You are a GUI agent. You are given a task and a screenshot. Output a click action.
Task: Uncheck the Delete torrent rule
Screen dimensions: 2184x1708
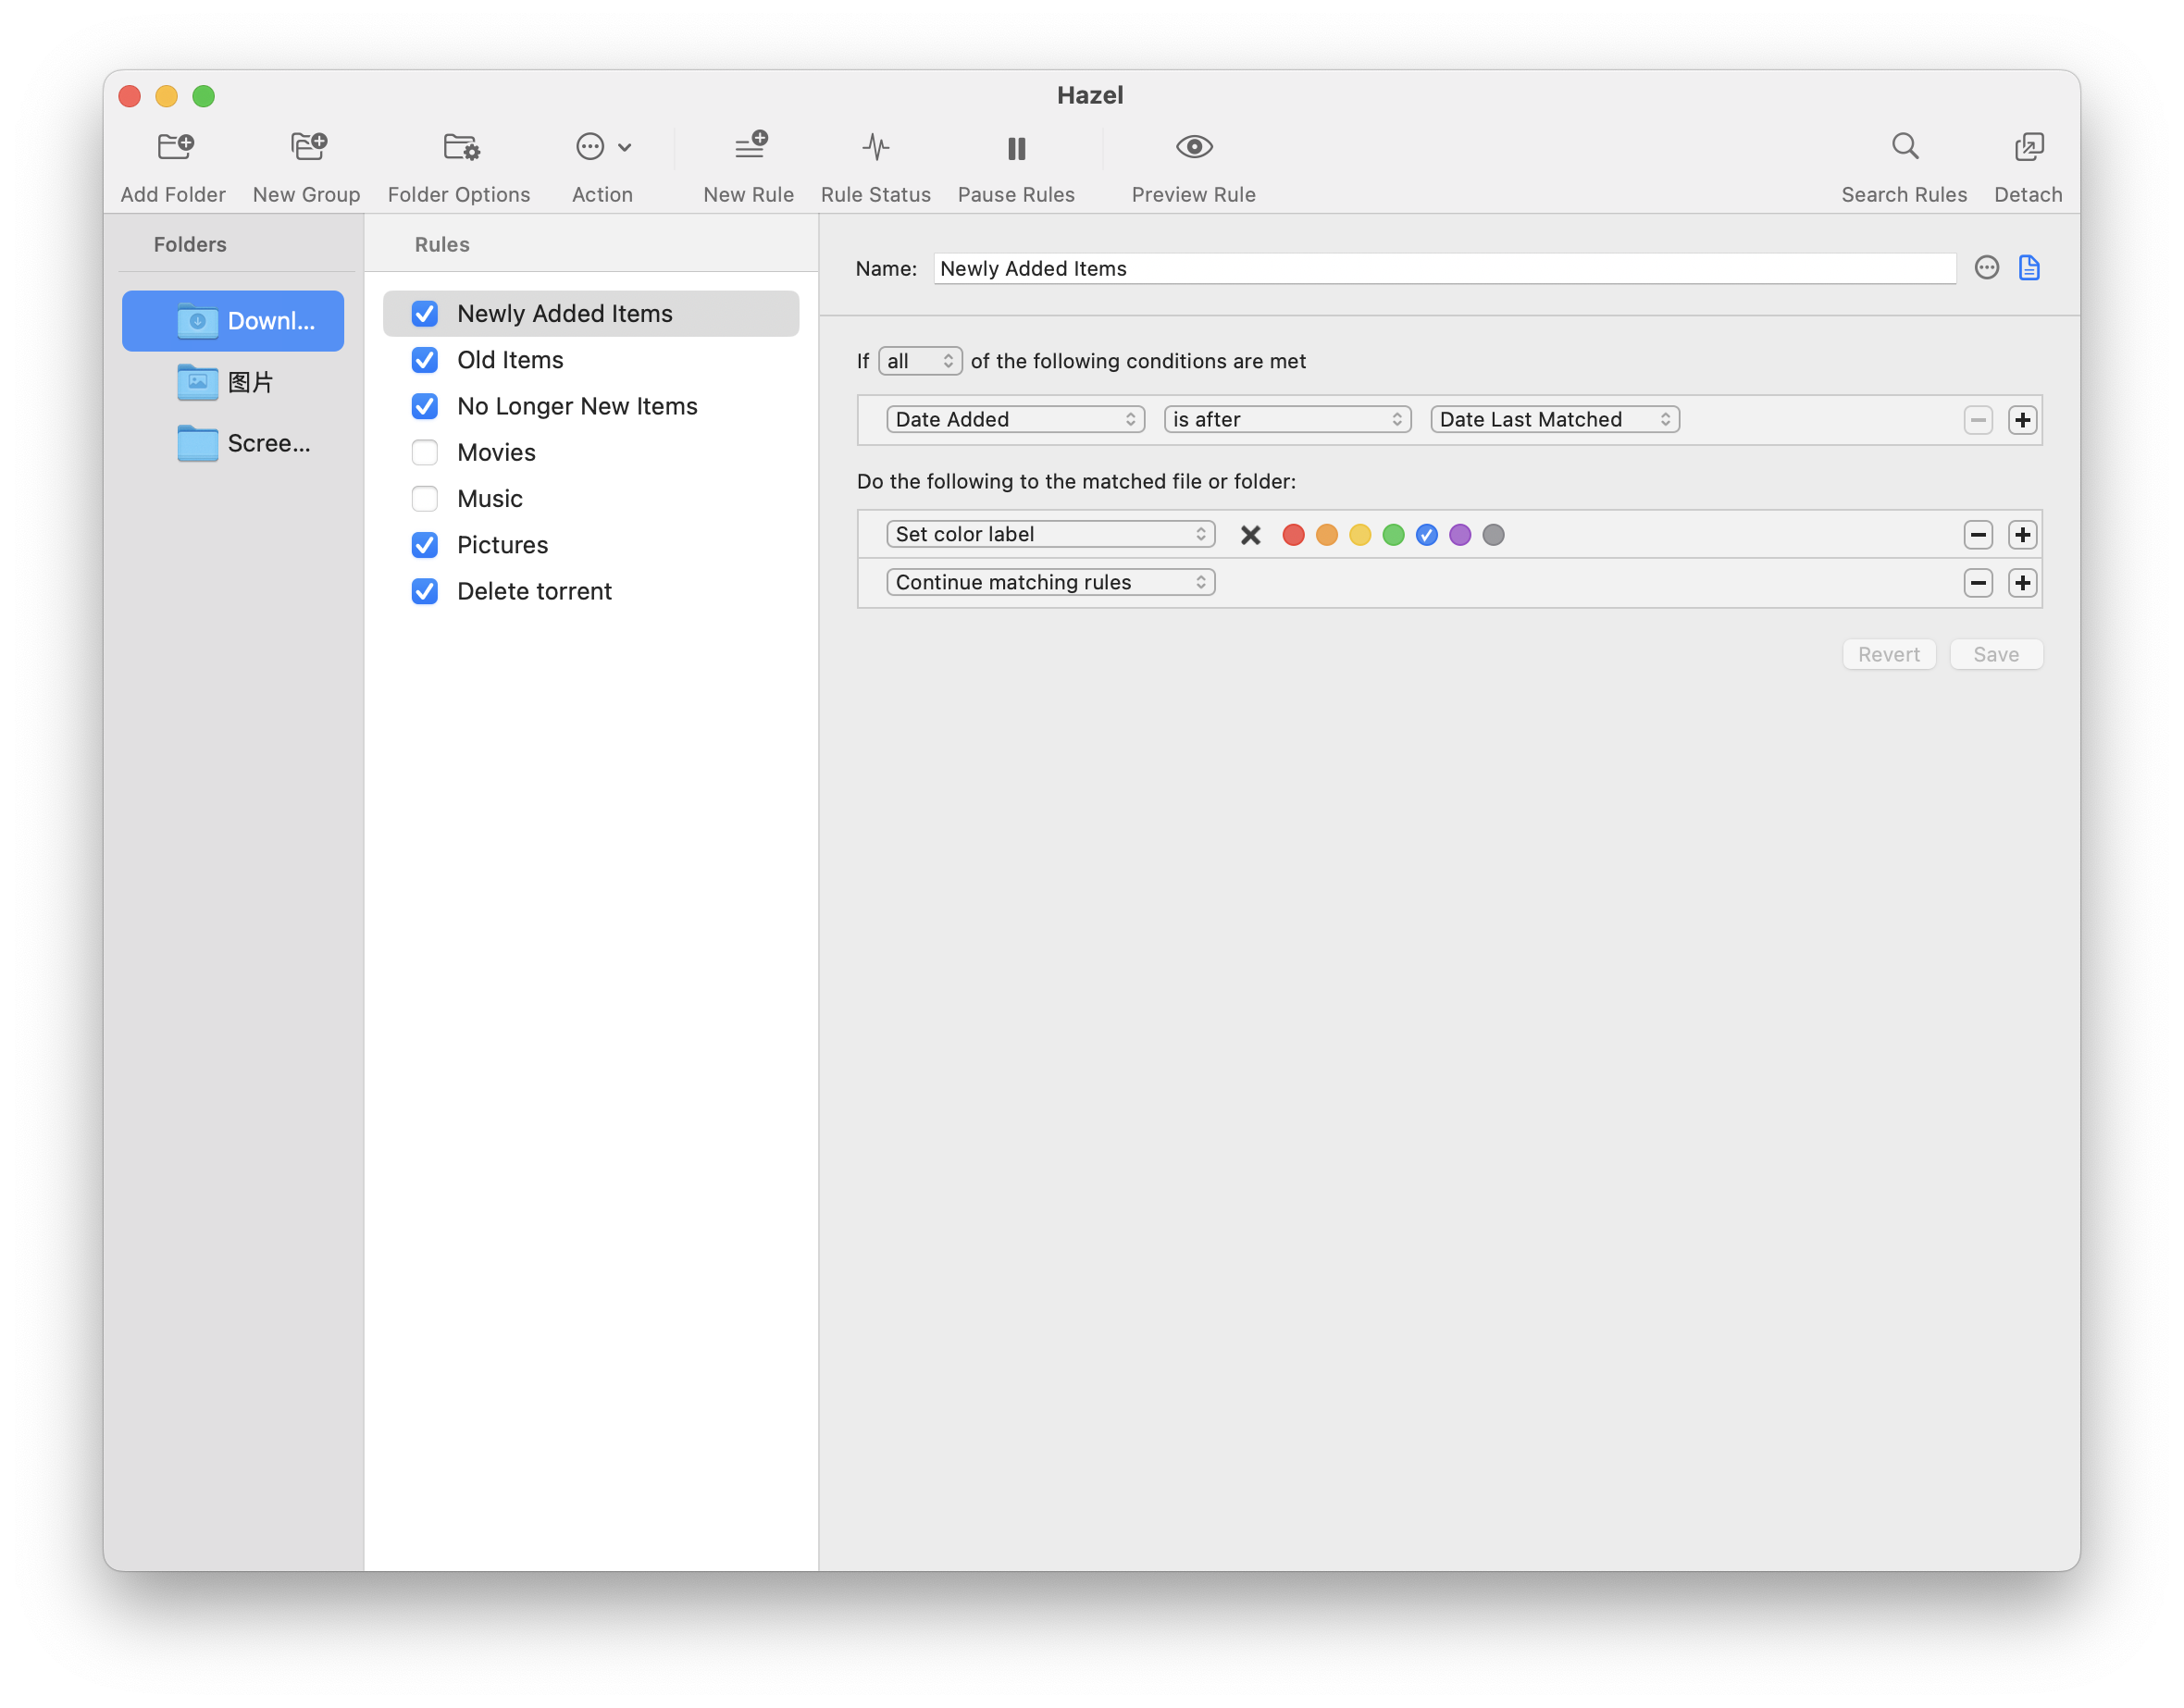coord(425,592)
